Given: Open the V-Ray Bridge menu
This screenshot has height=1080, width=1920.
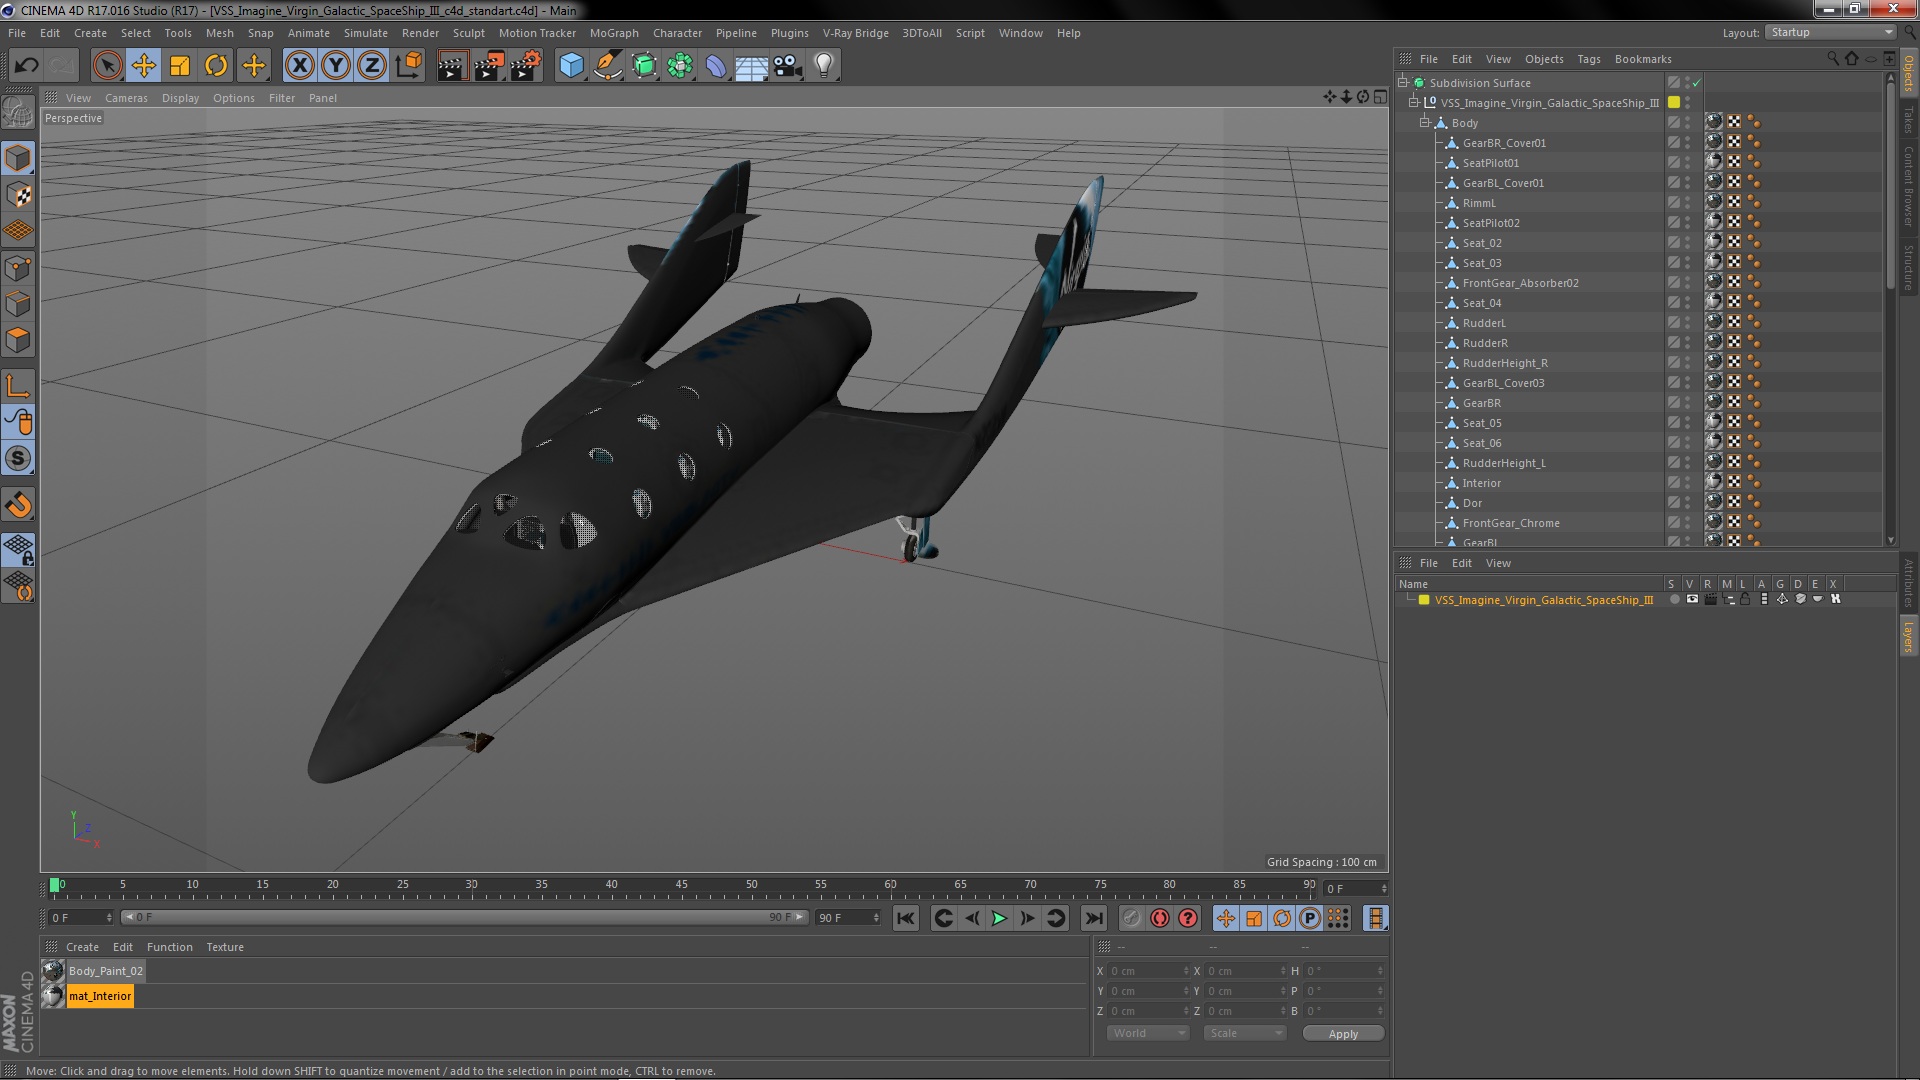Looking at the screenshot, I should click(855, 33).
